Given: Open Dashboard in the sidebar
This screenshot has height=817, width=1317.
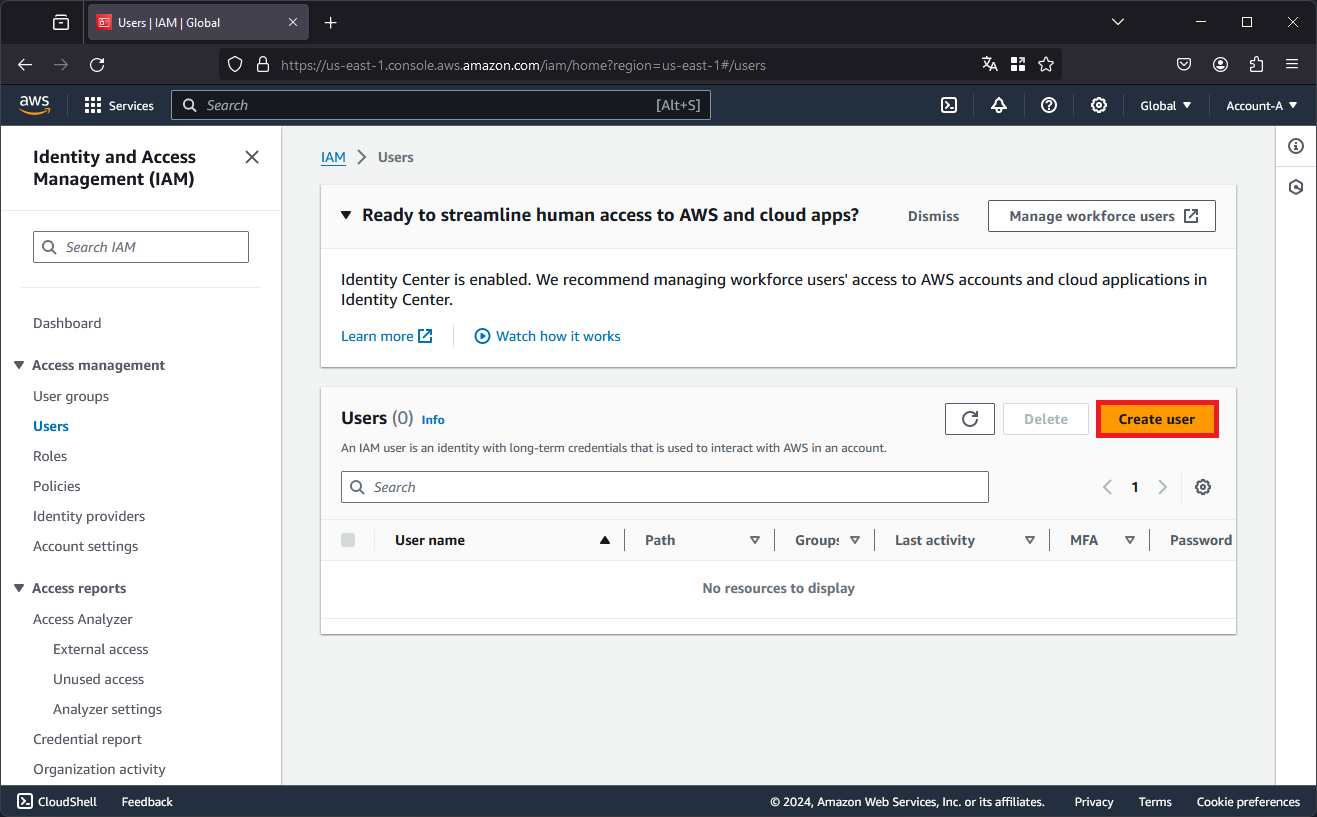Looking at the screenshot, I should 67,323.
